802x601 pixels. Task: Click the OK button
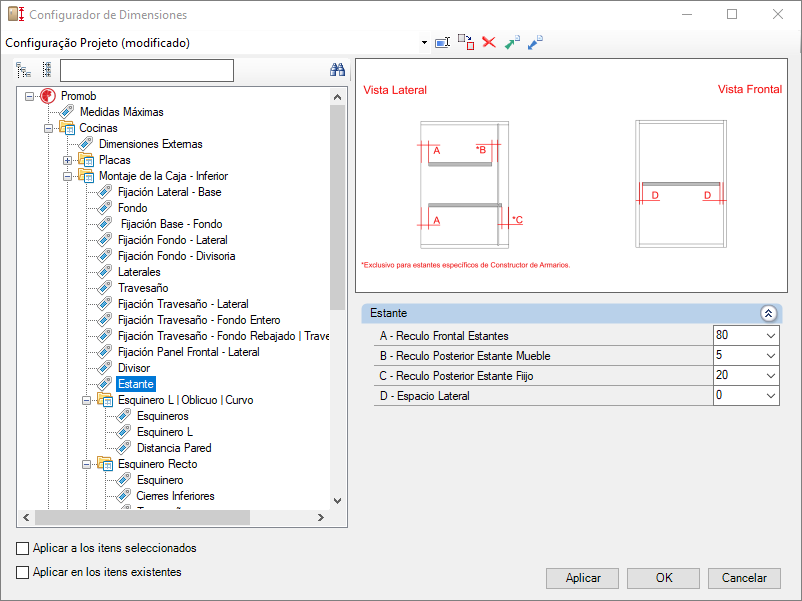(x=663, y=578)
